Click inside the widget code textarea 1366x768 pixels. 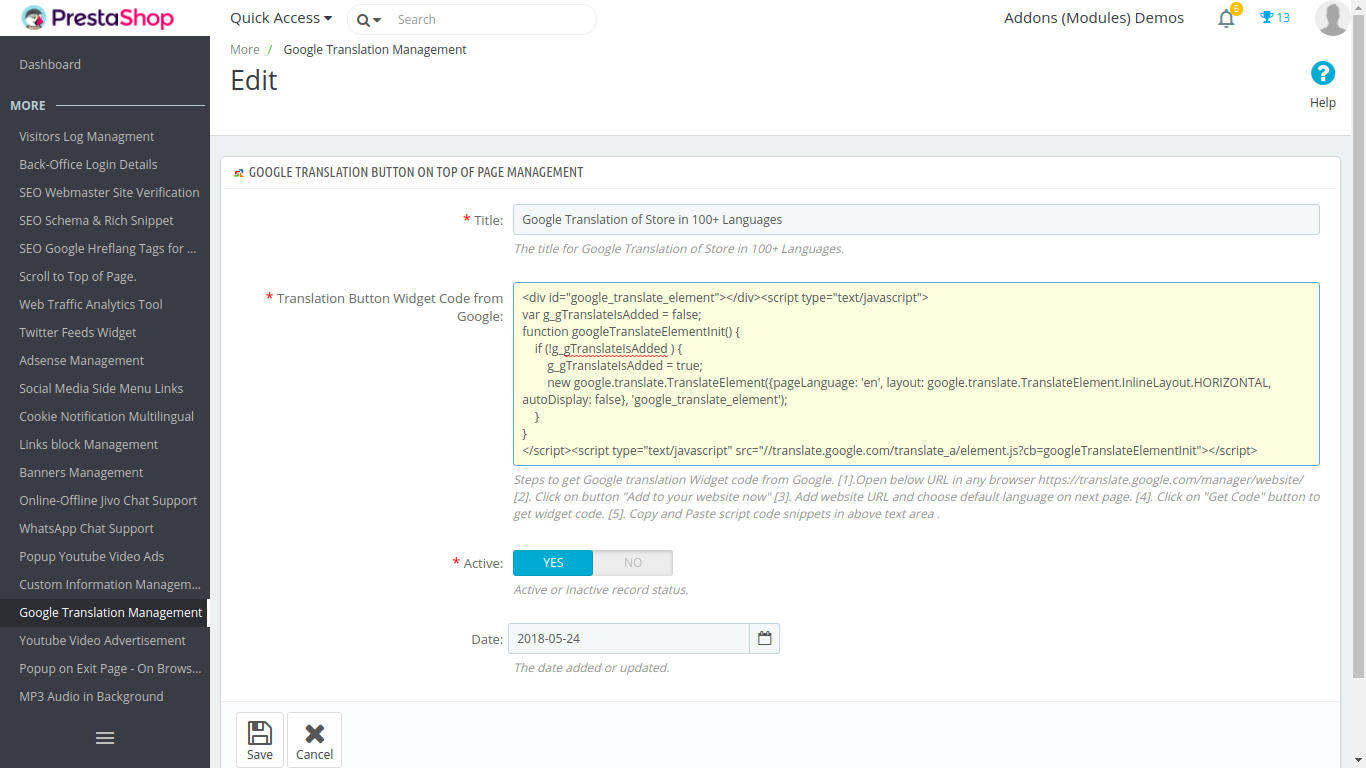[916, 374]
